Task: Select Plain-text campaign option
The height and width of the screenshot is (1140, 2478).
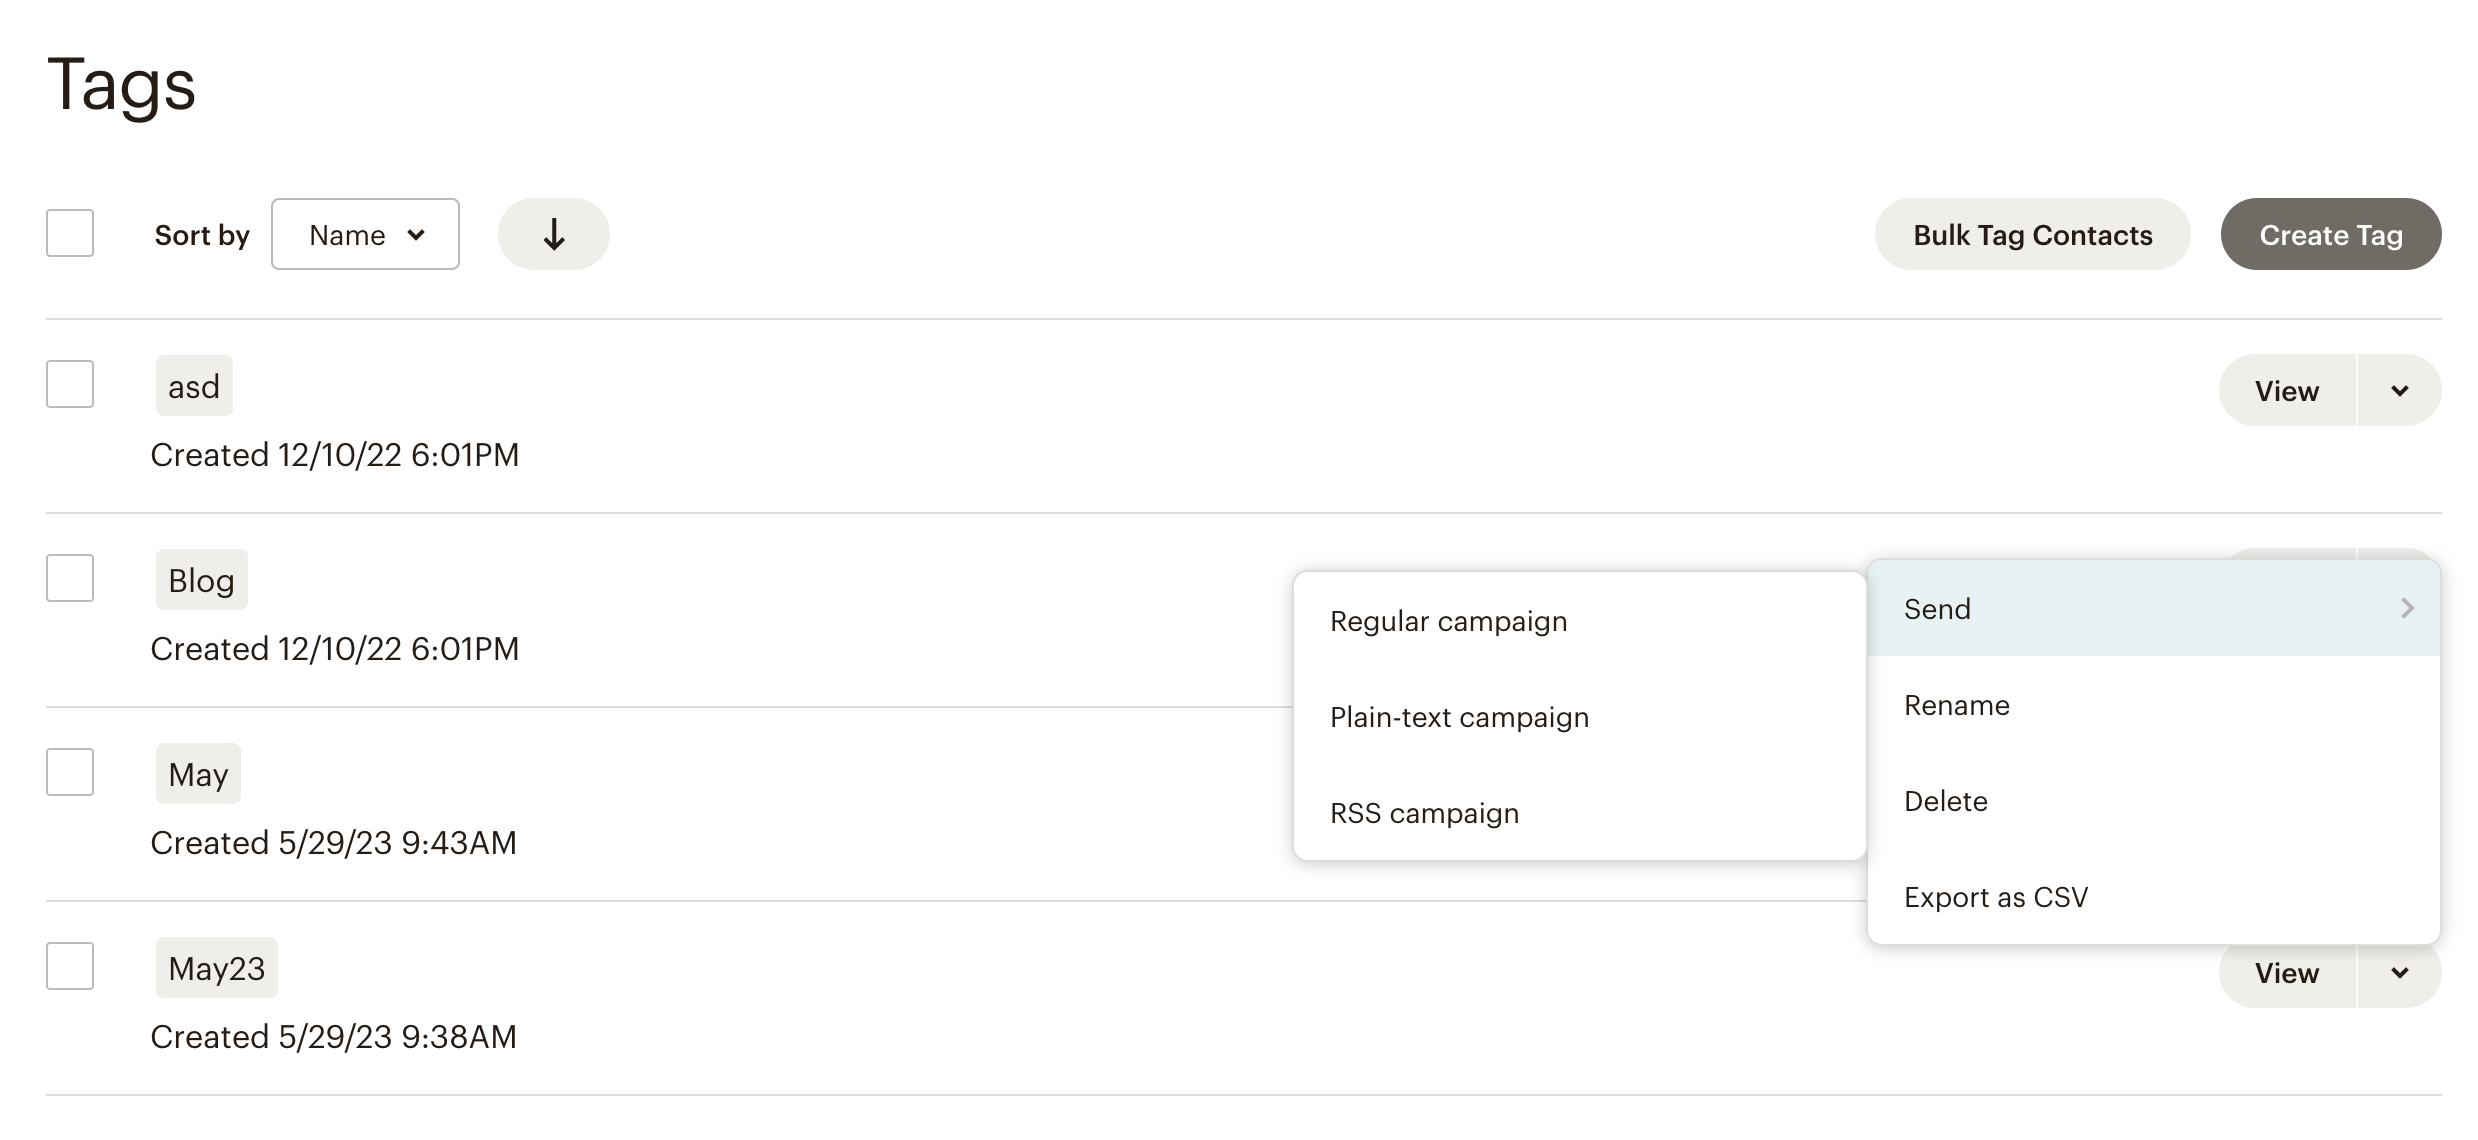Action: [1459, 717]
